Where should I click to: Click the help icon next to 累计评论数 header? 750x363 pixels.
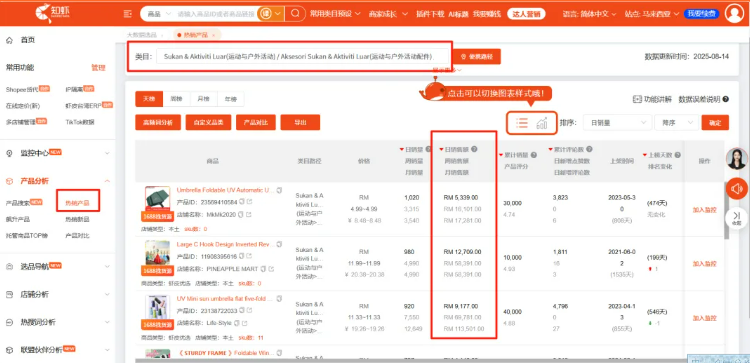coord(589,149)
